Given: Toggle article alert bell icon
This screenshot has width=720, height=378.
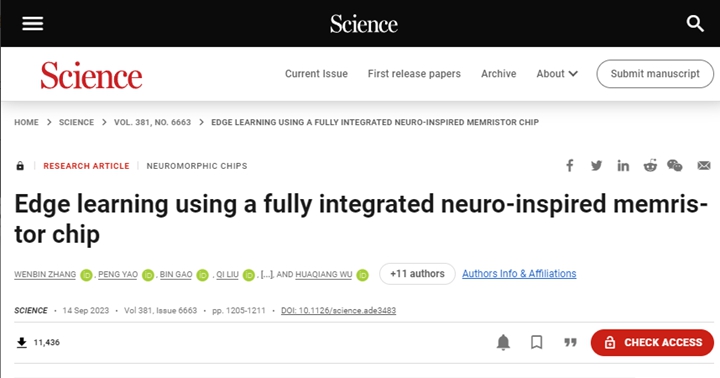Looking at the screenshot, I should [x=503, y=342].
